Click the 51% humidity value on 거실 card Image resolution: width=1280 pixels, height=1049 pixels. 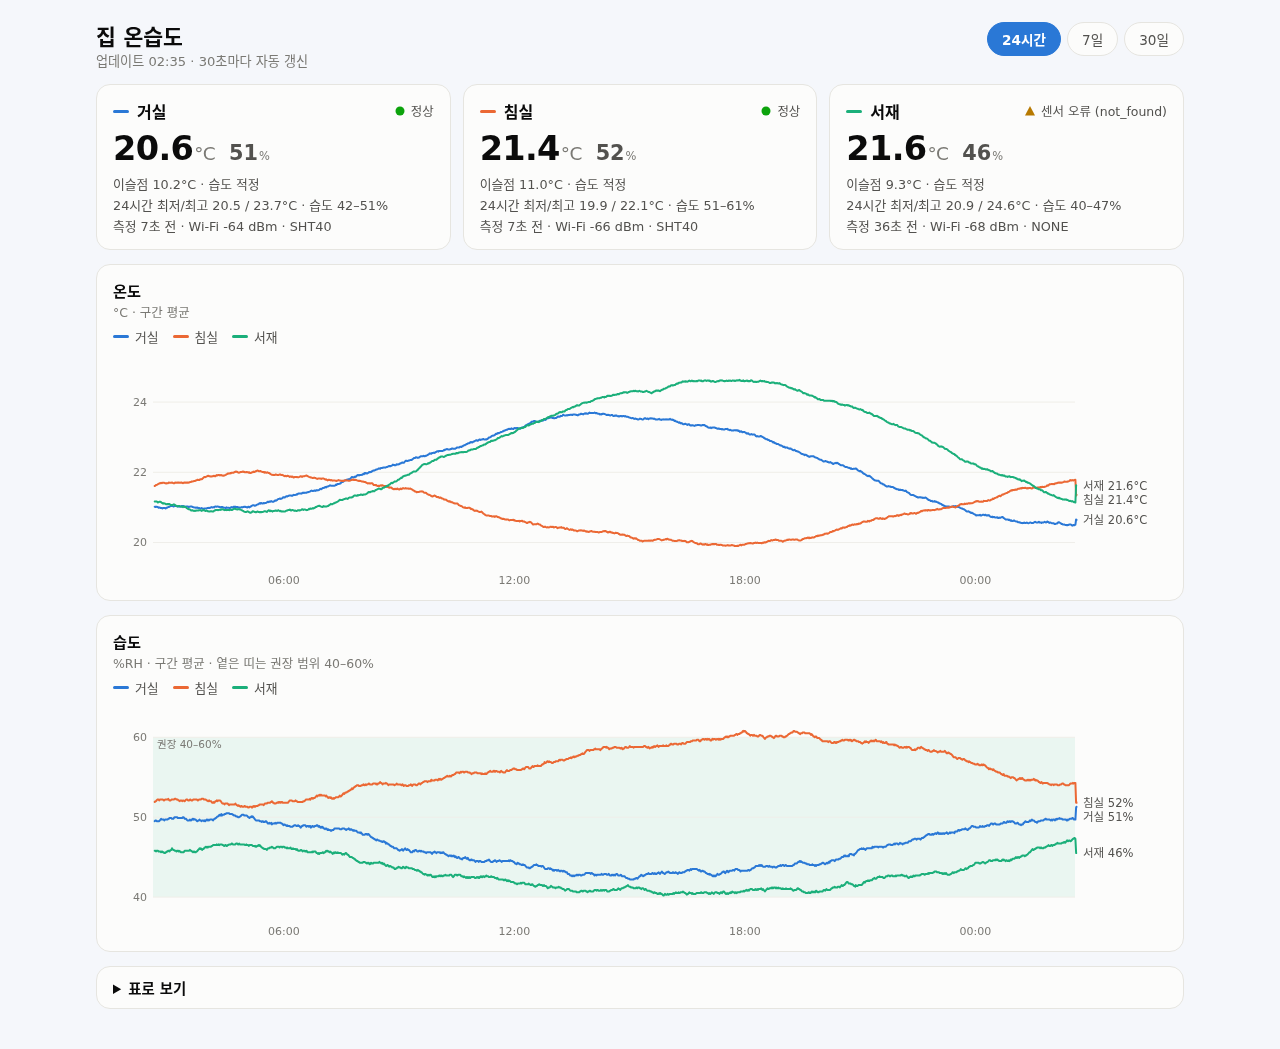point(249,152)
